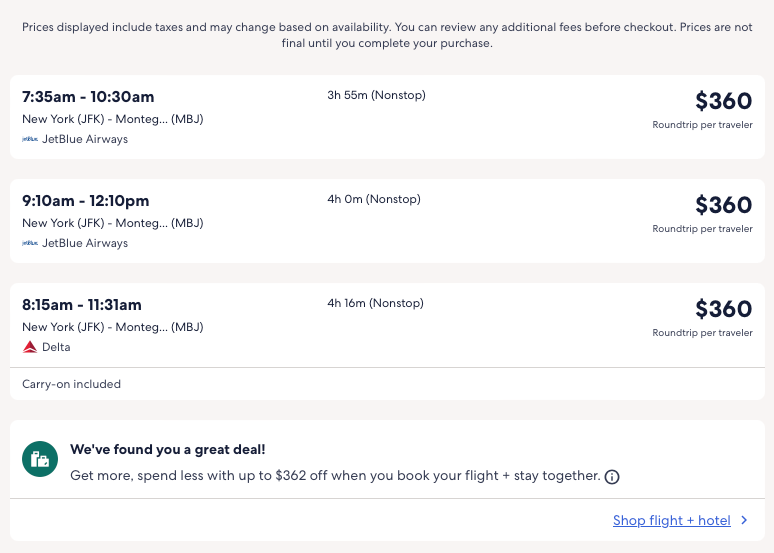Click the 3h 55m (Nonstop) duration text
Viewport: 774px width, 553px height.
pyautogui.click(x=376, y=95)
